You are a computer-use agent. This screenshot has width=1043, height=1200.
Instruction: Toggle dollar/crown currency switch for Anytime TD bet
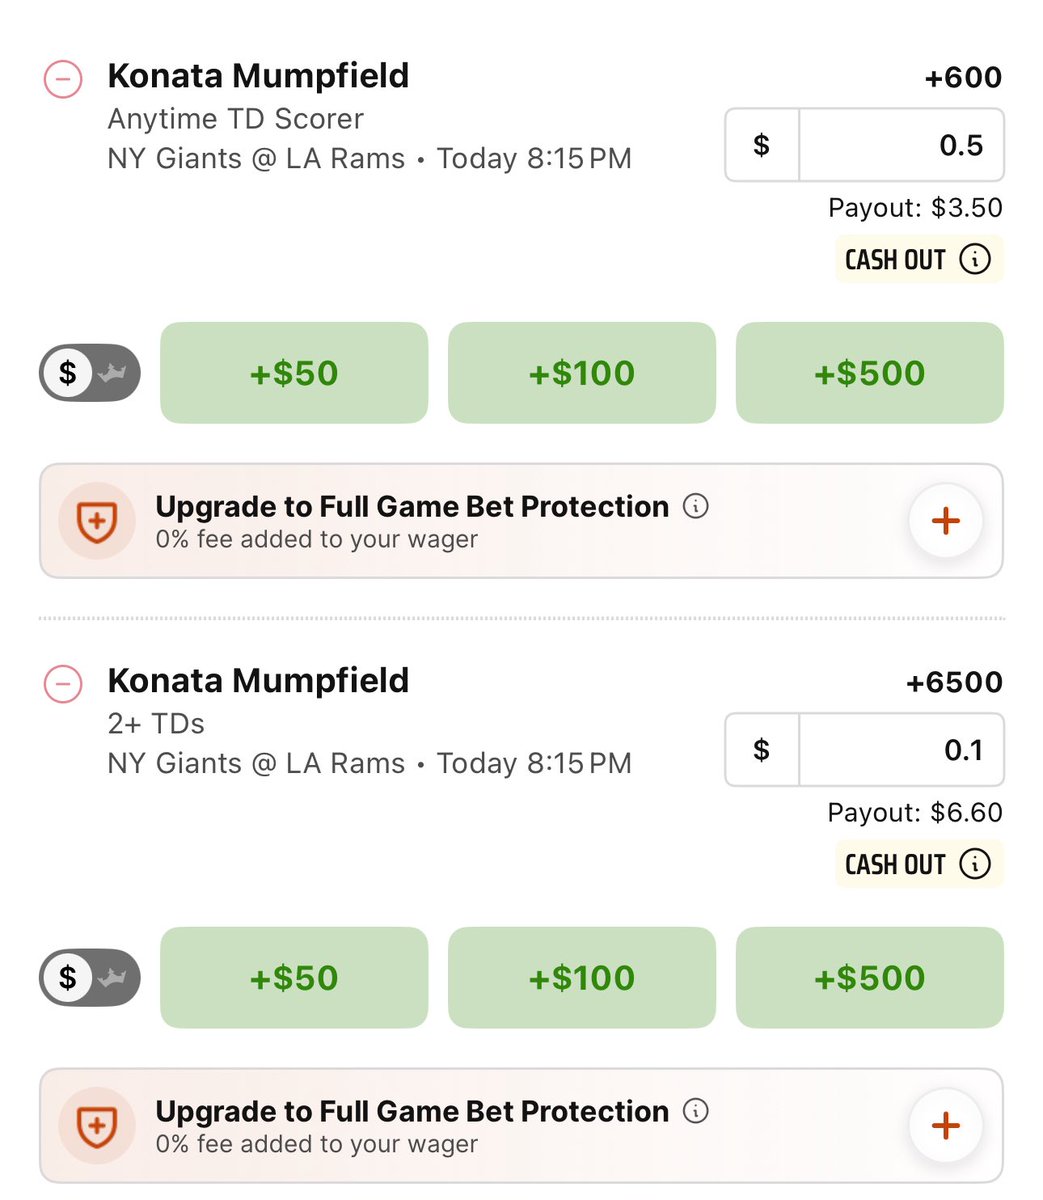pos(90,373)
